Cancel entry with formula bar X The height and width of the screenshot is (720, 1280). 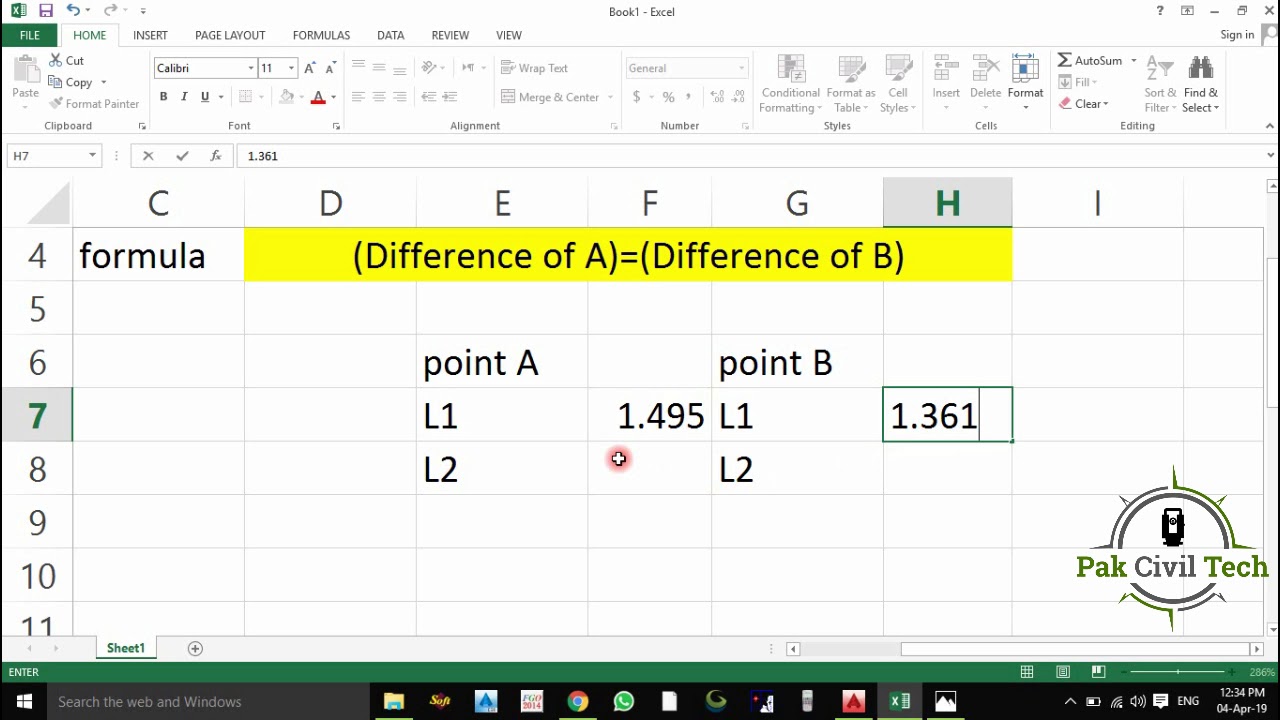pyautogui.click(x=148, y=156)
